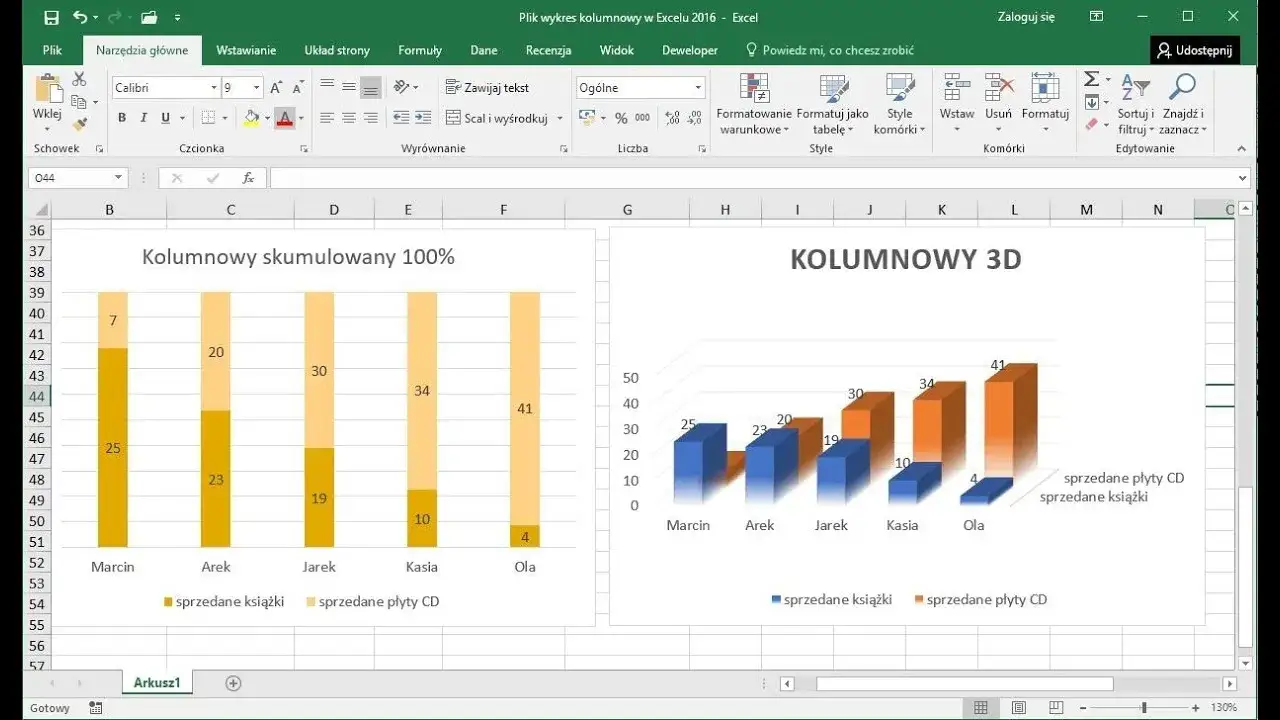The width and height of the screenshot is (1280, 720).
Task: Toggle center text alignment
Action: click(x=348, y=117)
